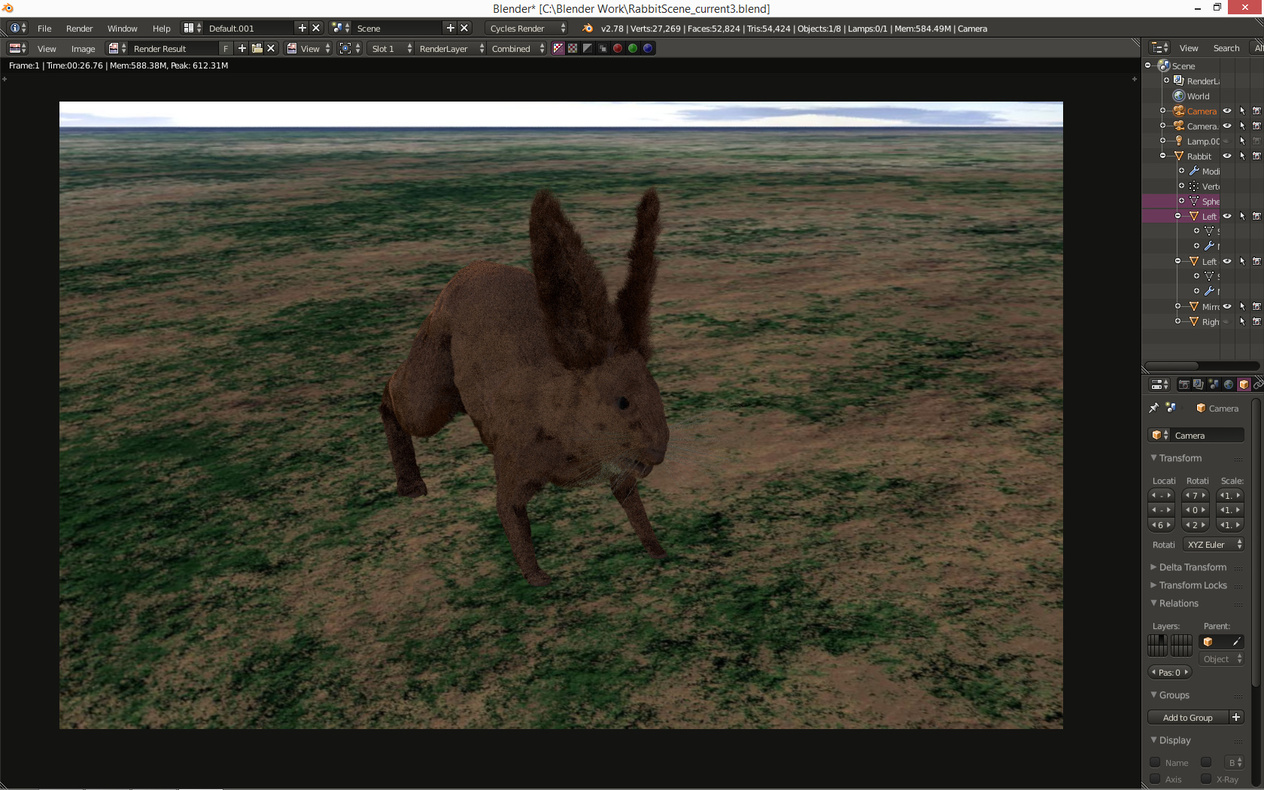Click the pin icon in properties panel
The width and height of the screenshot is (1264, 790).
coord(1154,408)
